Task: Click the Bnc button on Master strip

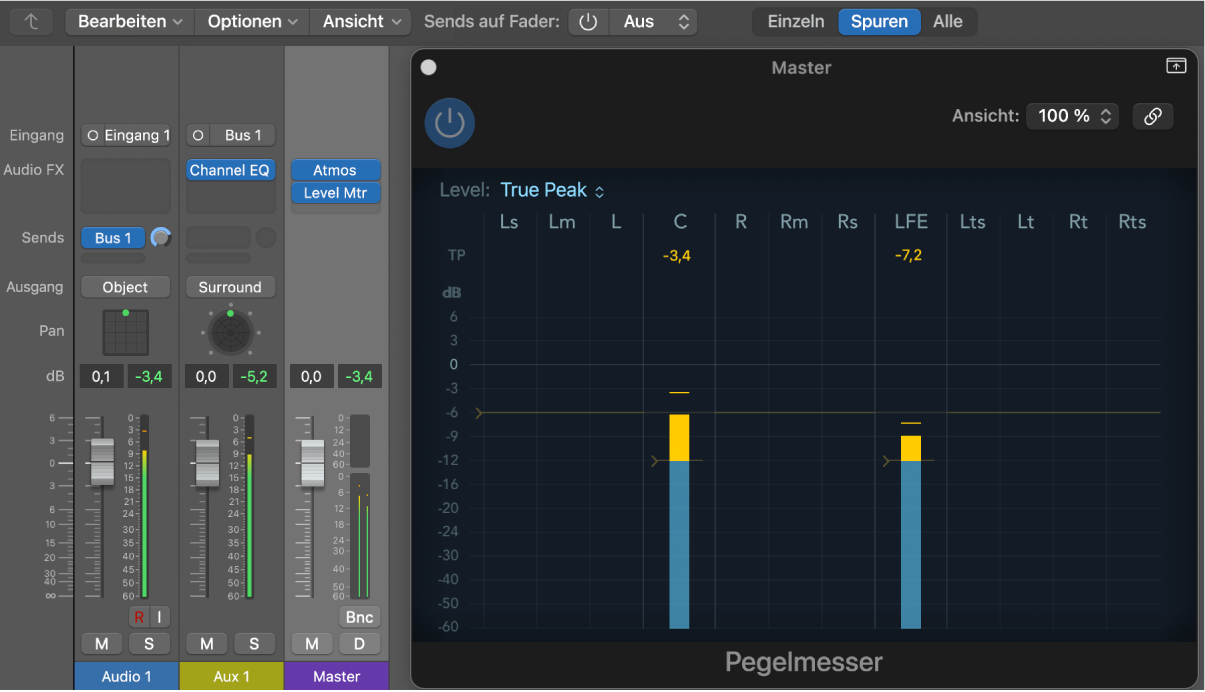Action: point(359,617)
